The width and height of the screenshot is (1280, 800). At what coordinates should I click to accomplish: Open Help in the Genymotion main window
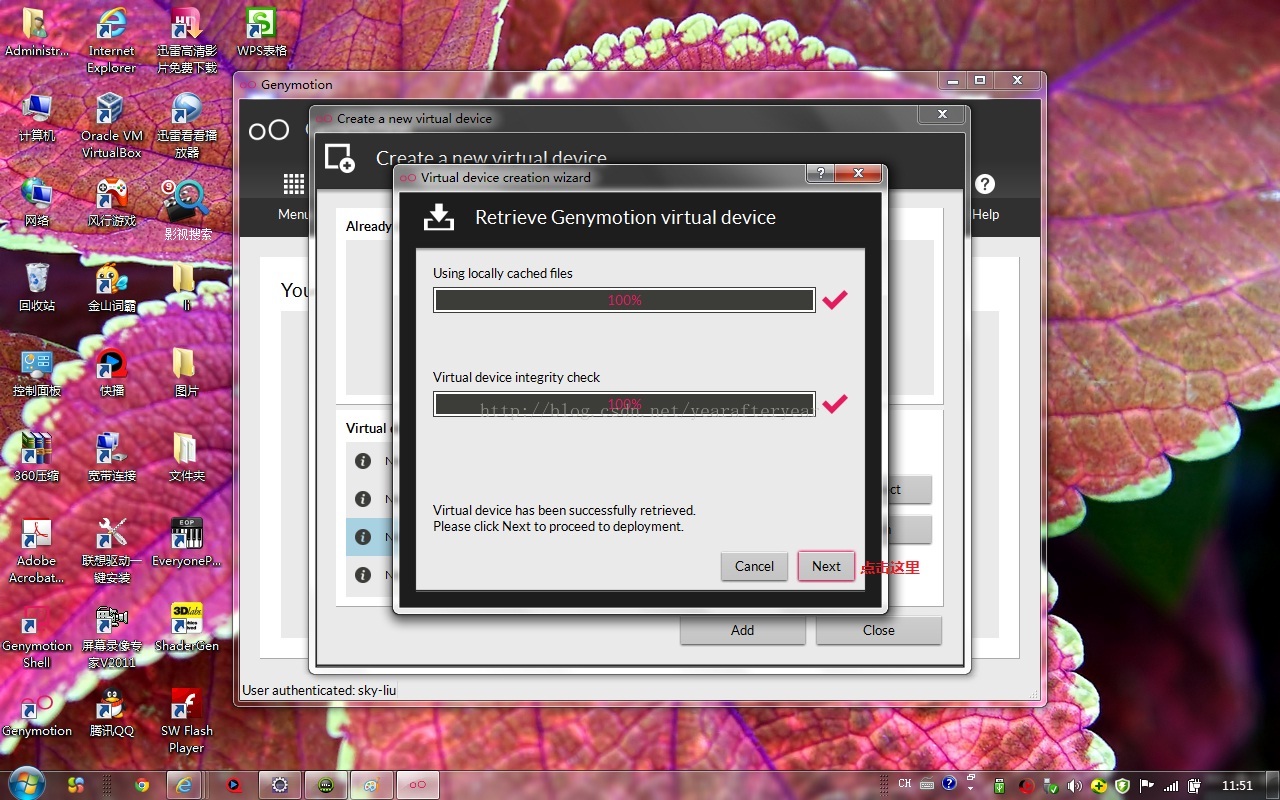click(x=985, y=197)
